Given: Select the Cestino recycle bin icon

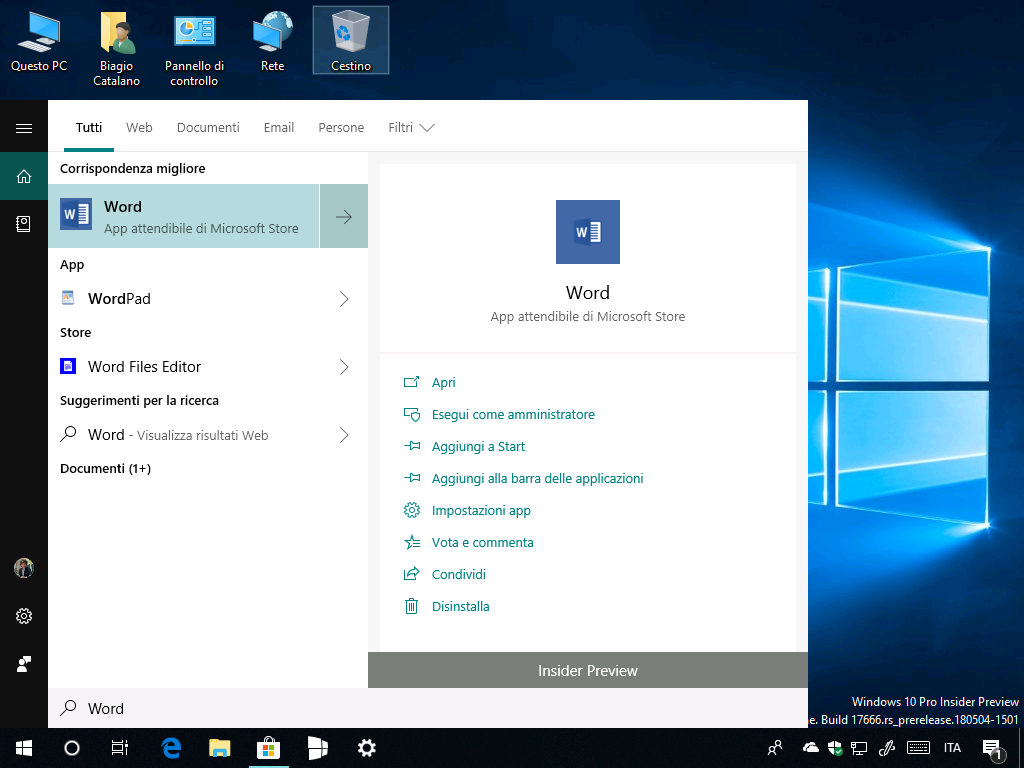Looking at the screenshot, I should pos(351,40).
